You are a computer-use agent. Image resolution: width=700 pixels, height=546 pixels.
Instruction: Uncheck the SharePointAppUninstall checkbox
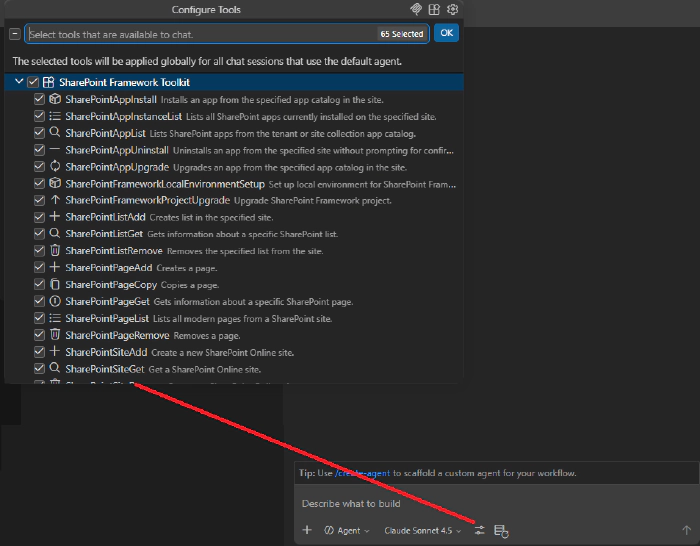tap(39, 150)
